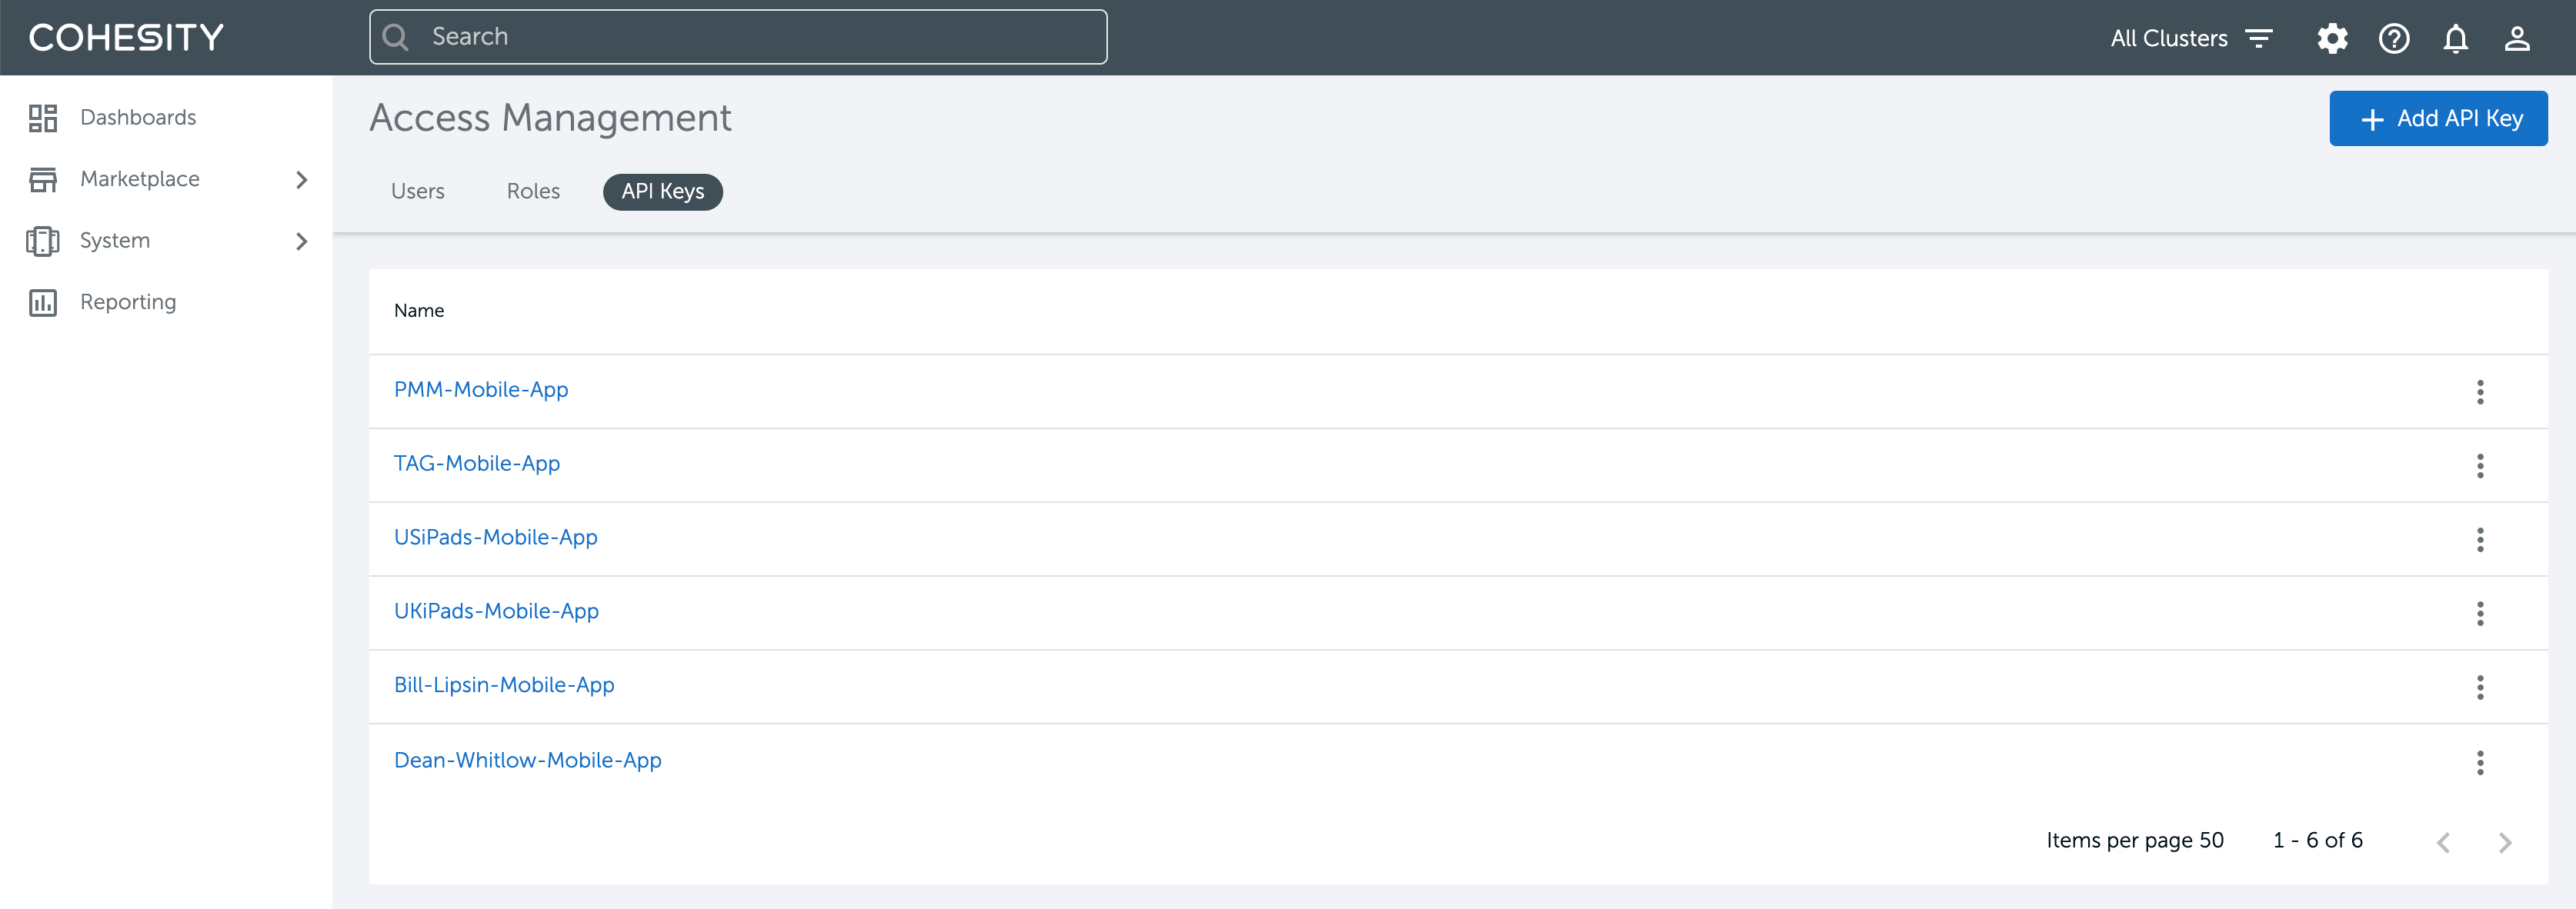Expand the Marketplace sidebar chevron
2576x909 pixels.
(x=301, y=180)
